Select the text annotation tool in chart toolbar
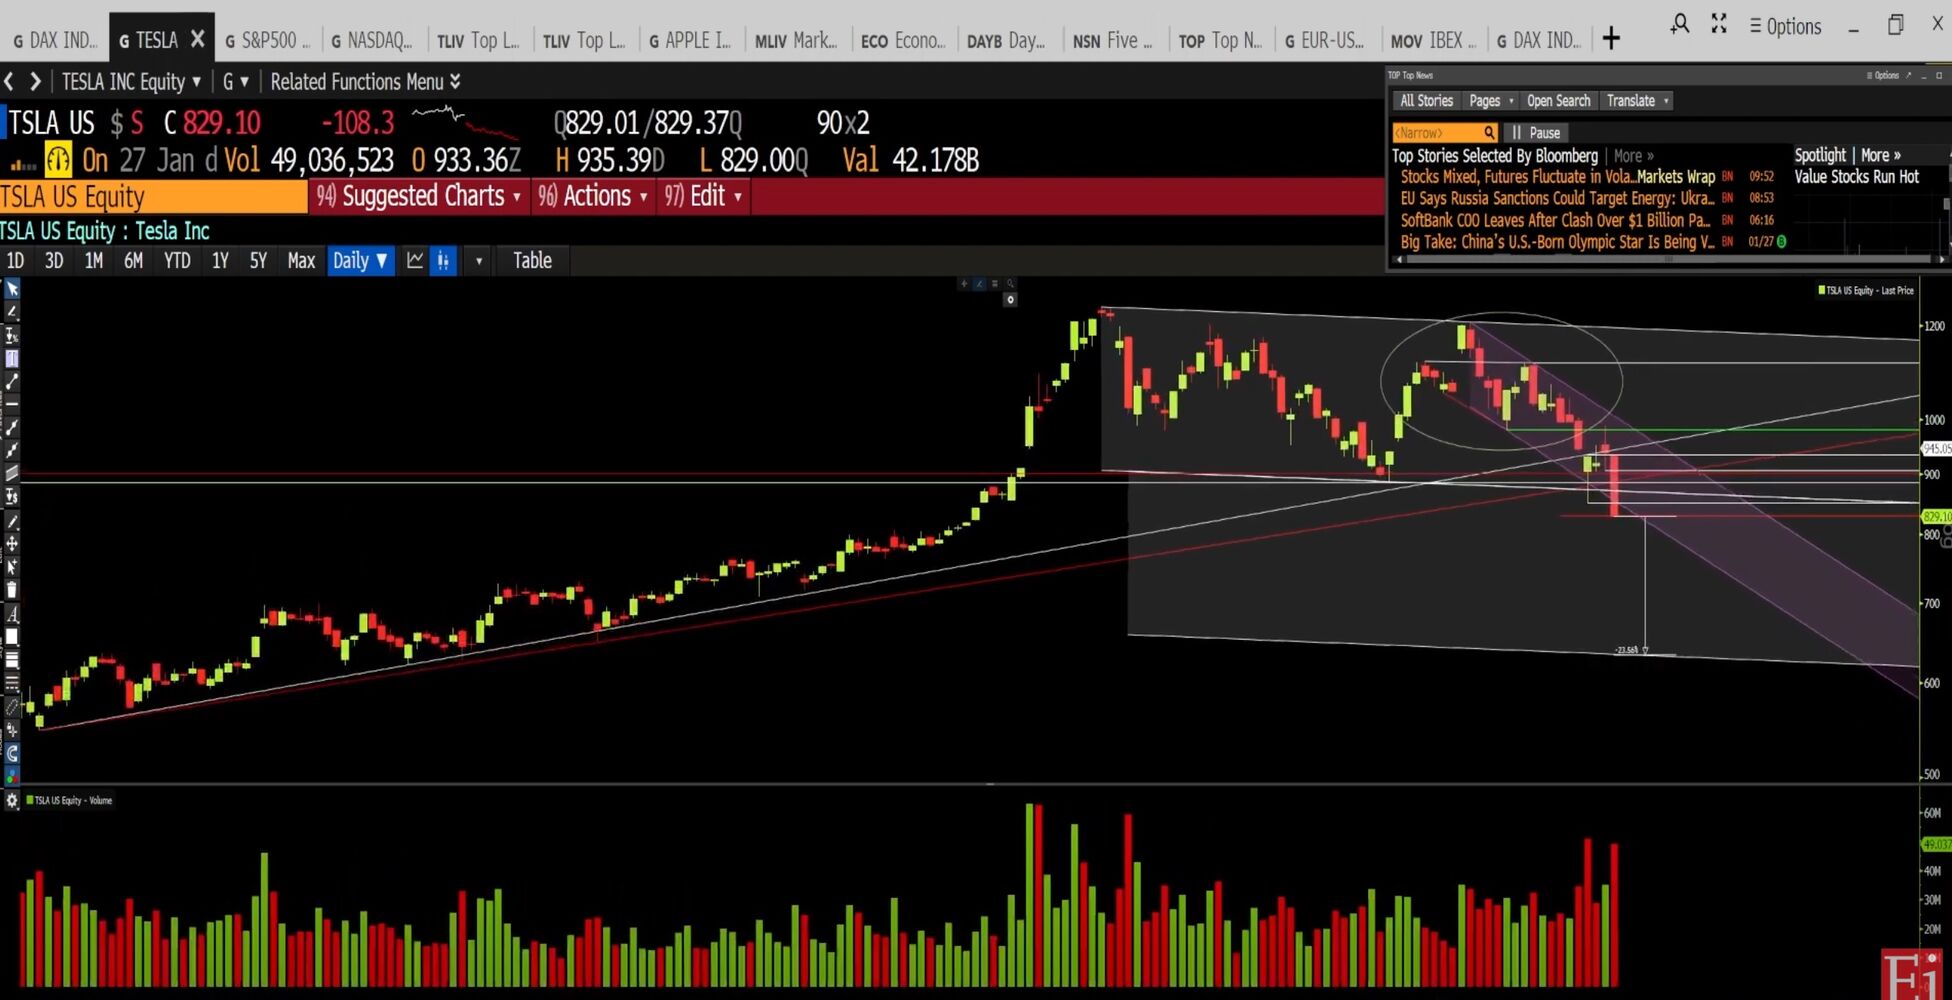The width and height of the screenshot is (1952, 1000). coord(12,358)
